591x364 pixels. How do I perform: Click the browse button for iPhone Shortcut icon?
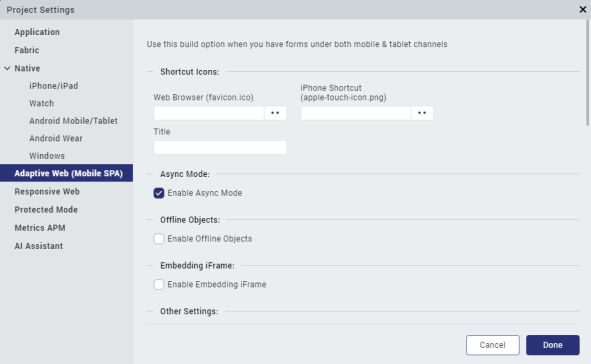[x=422, y=113]
